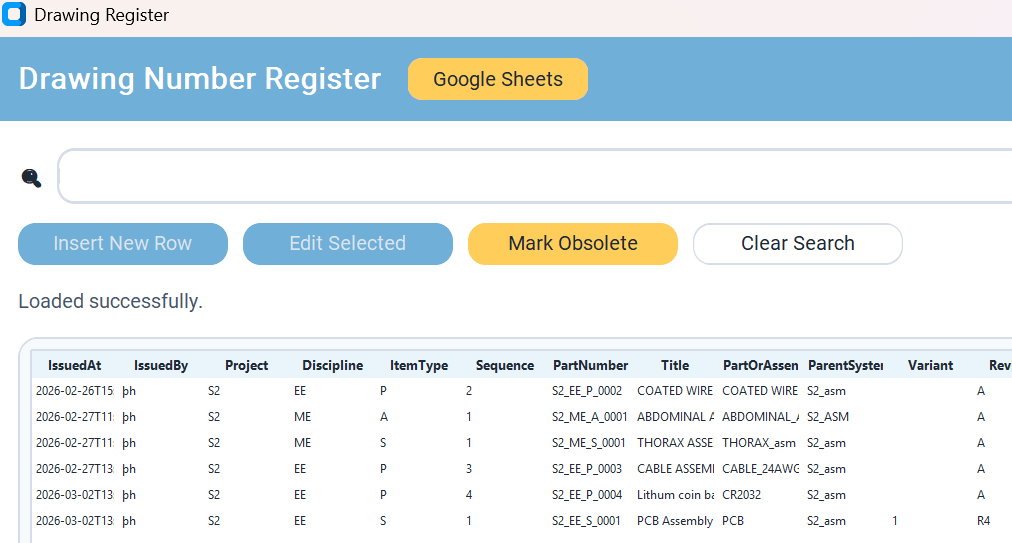Click the THORAX ASSE title cell

coord(674,443)
